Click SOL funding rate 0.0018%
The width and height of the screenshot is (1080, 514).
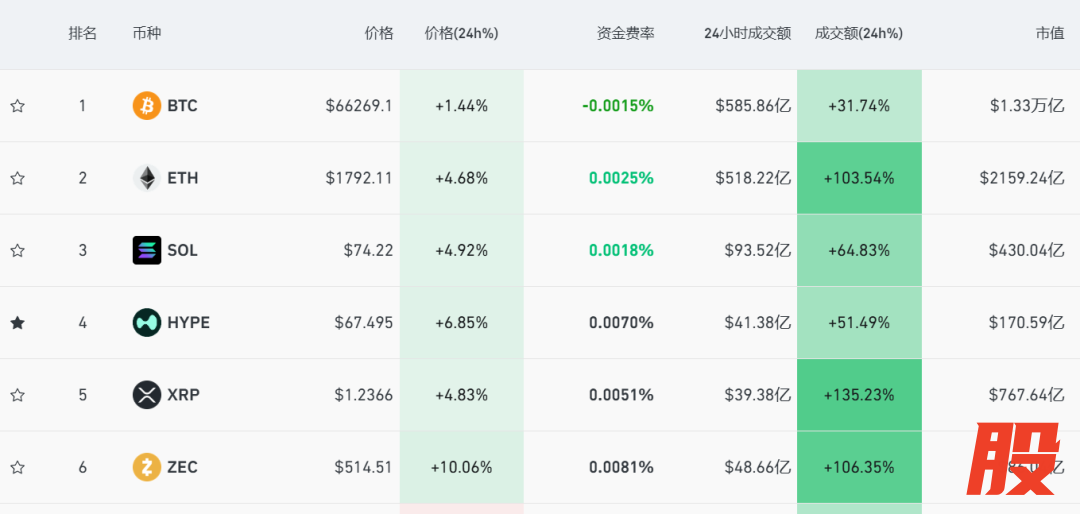point(621,251)
